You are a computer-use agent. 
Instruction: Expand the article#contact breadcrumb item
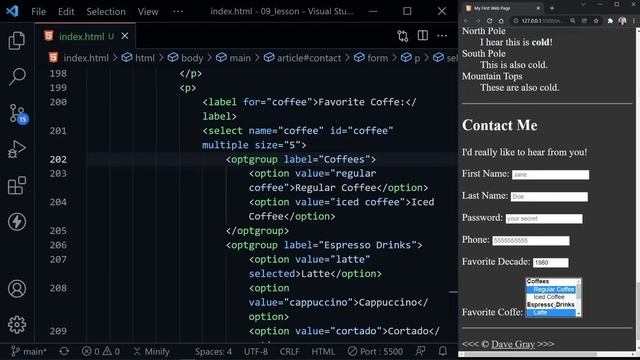302,58
